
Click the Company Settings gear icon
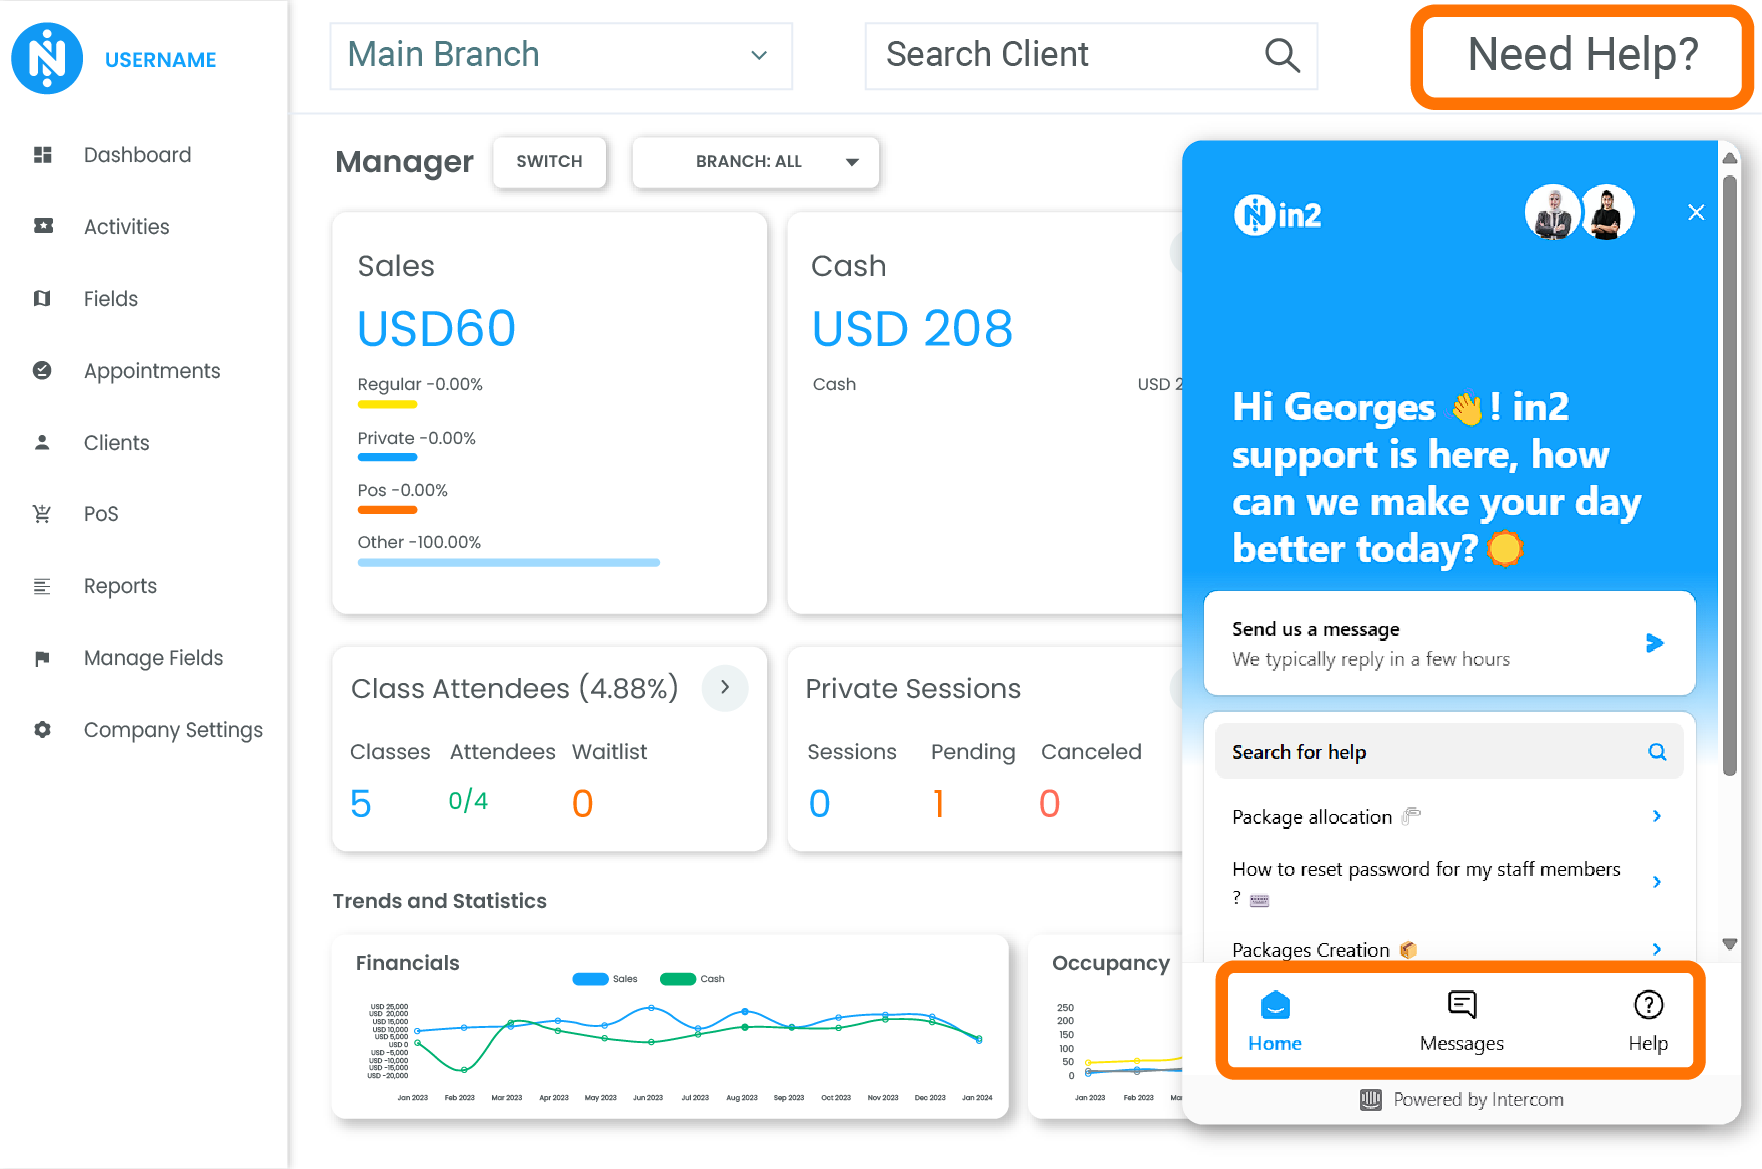click(42, 730)
